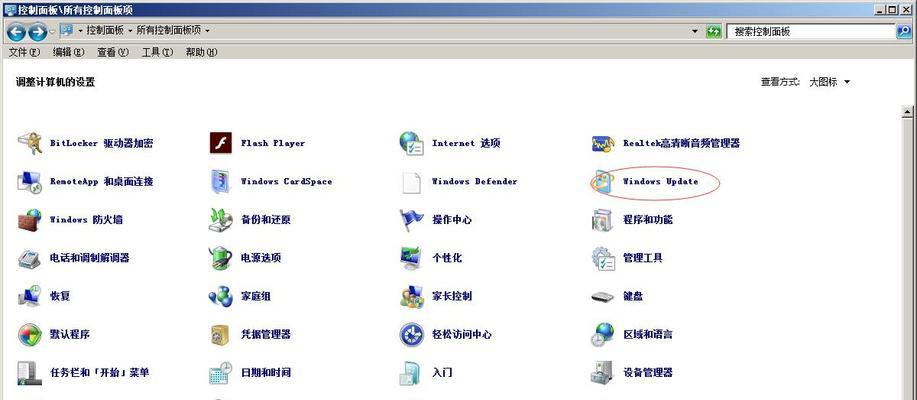
Task: Open the Windows CardSpace icon
Action: tap(220, 181)
